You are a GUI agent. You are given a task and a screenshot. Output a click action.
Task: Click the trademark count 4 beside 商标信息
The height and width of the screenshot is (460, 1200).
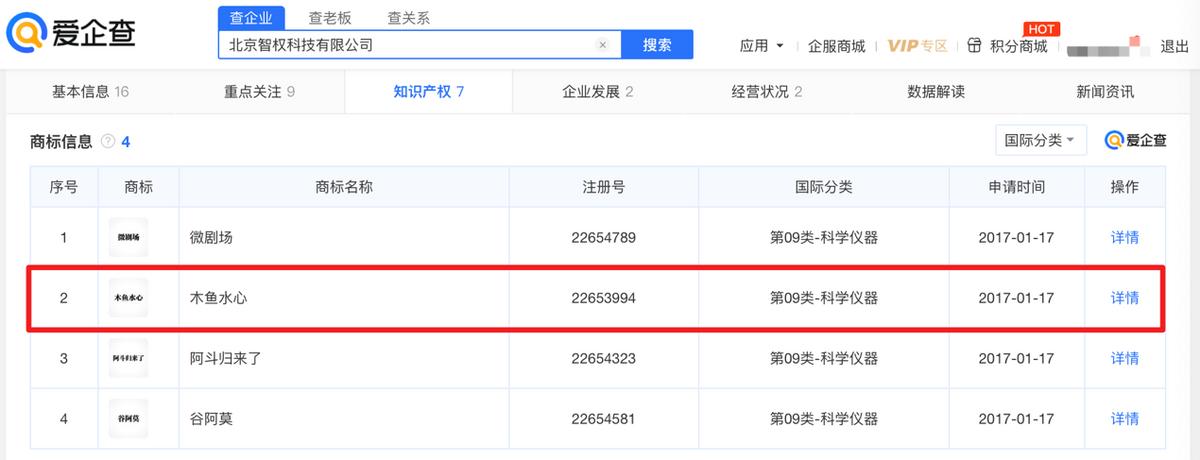pyautogui.click(x=126, y=142)
